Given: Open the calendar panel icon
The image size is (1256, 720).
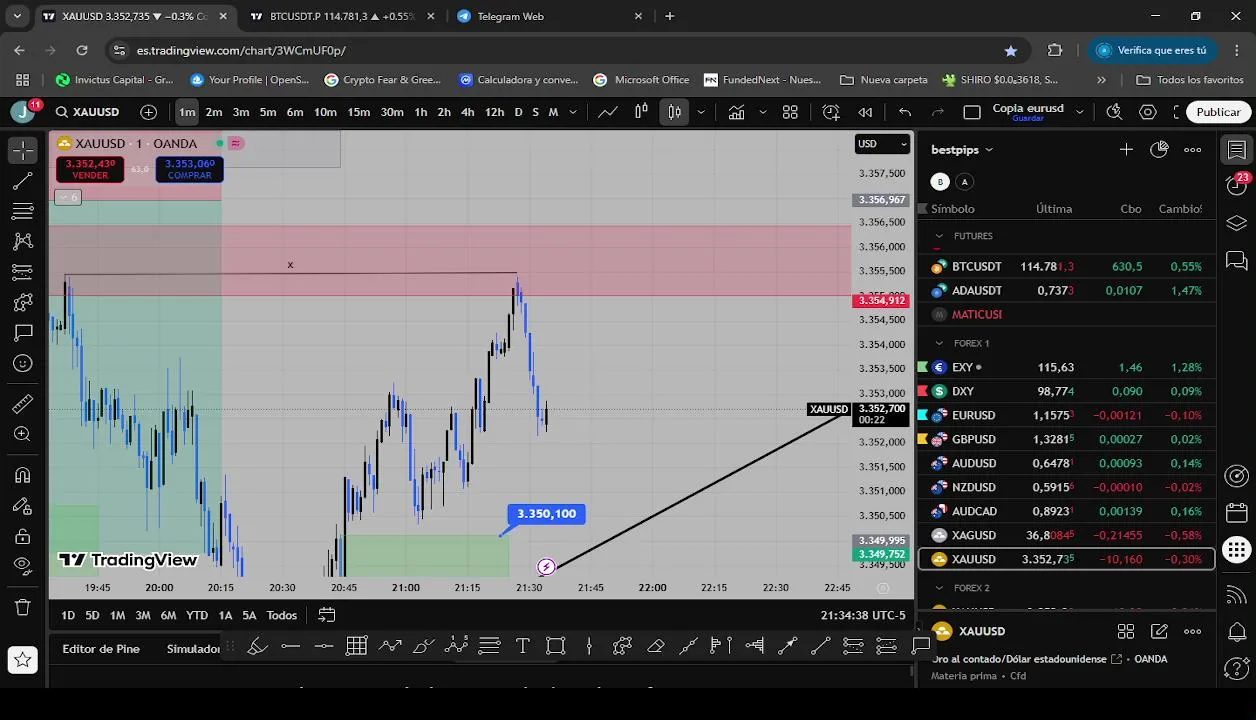Looking at the screenshot, I should 1237,512.
